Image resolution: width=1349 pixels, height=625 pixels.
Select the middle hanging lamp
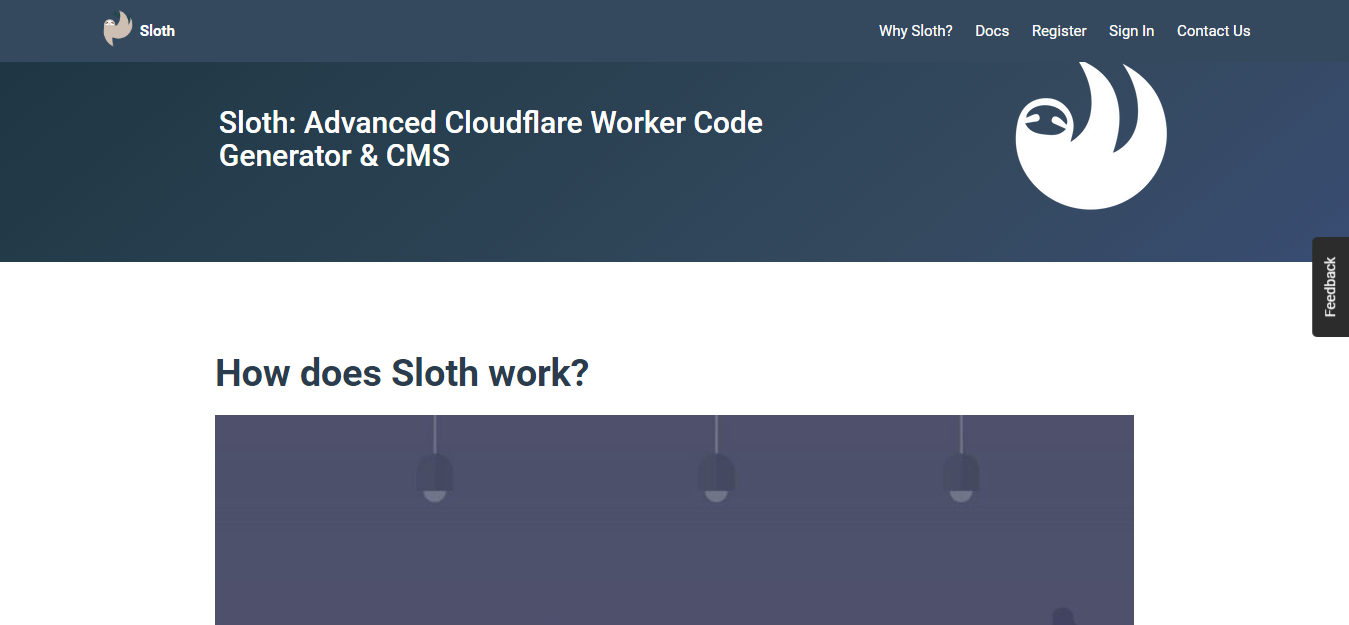pos(716,475)
